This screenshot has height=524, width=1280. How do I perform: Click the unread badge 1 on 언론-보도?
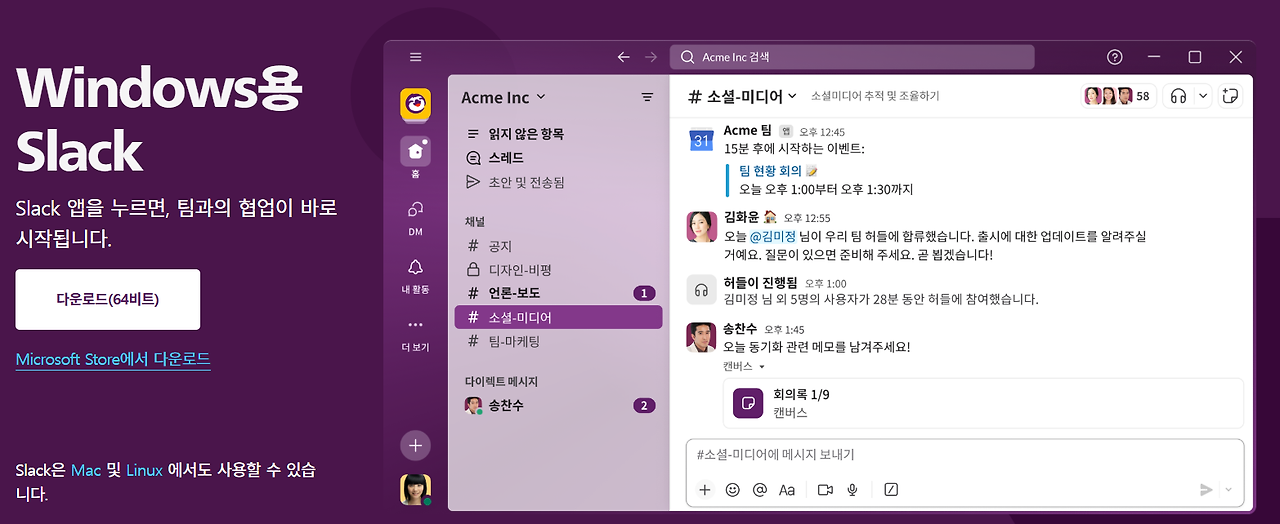click(645, 293)
